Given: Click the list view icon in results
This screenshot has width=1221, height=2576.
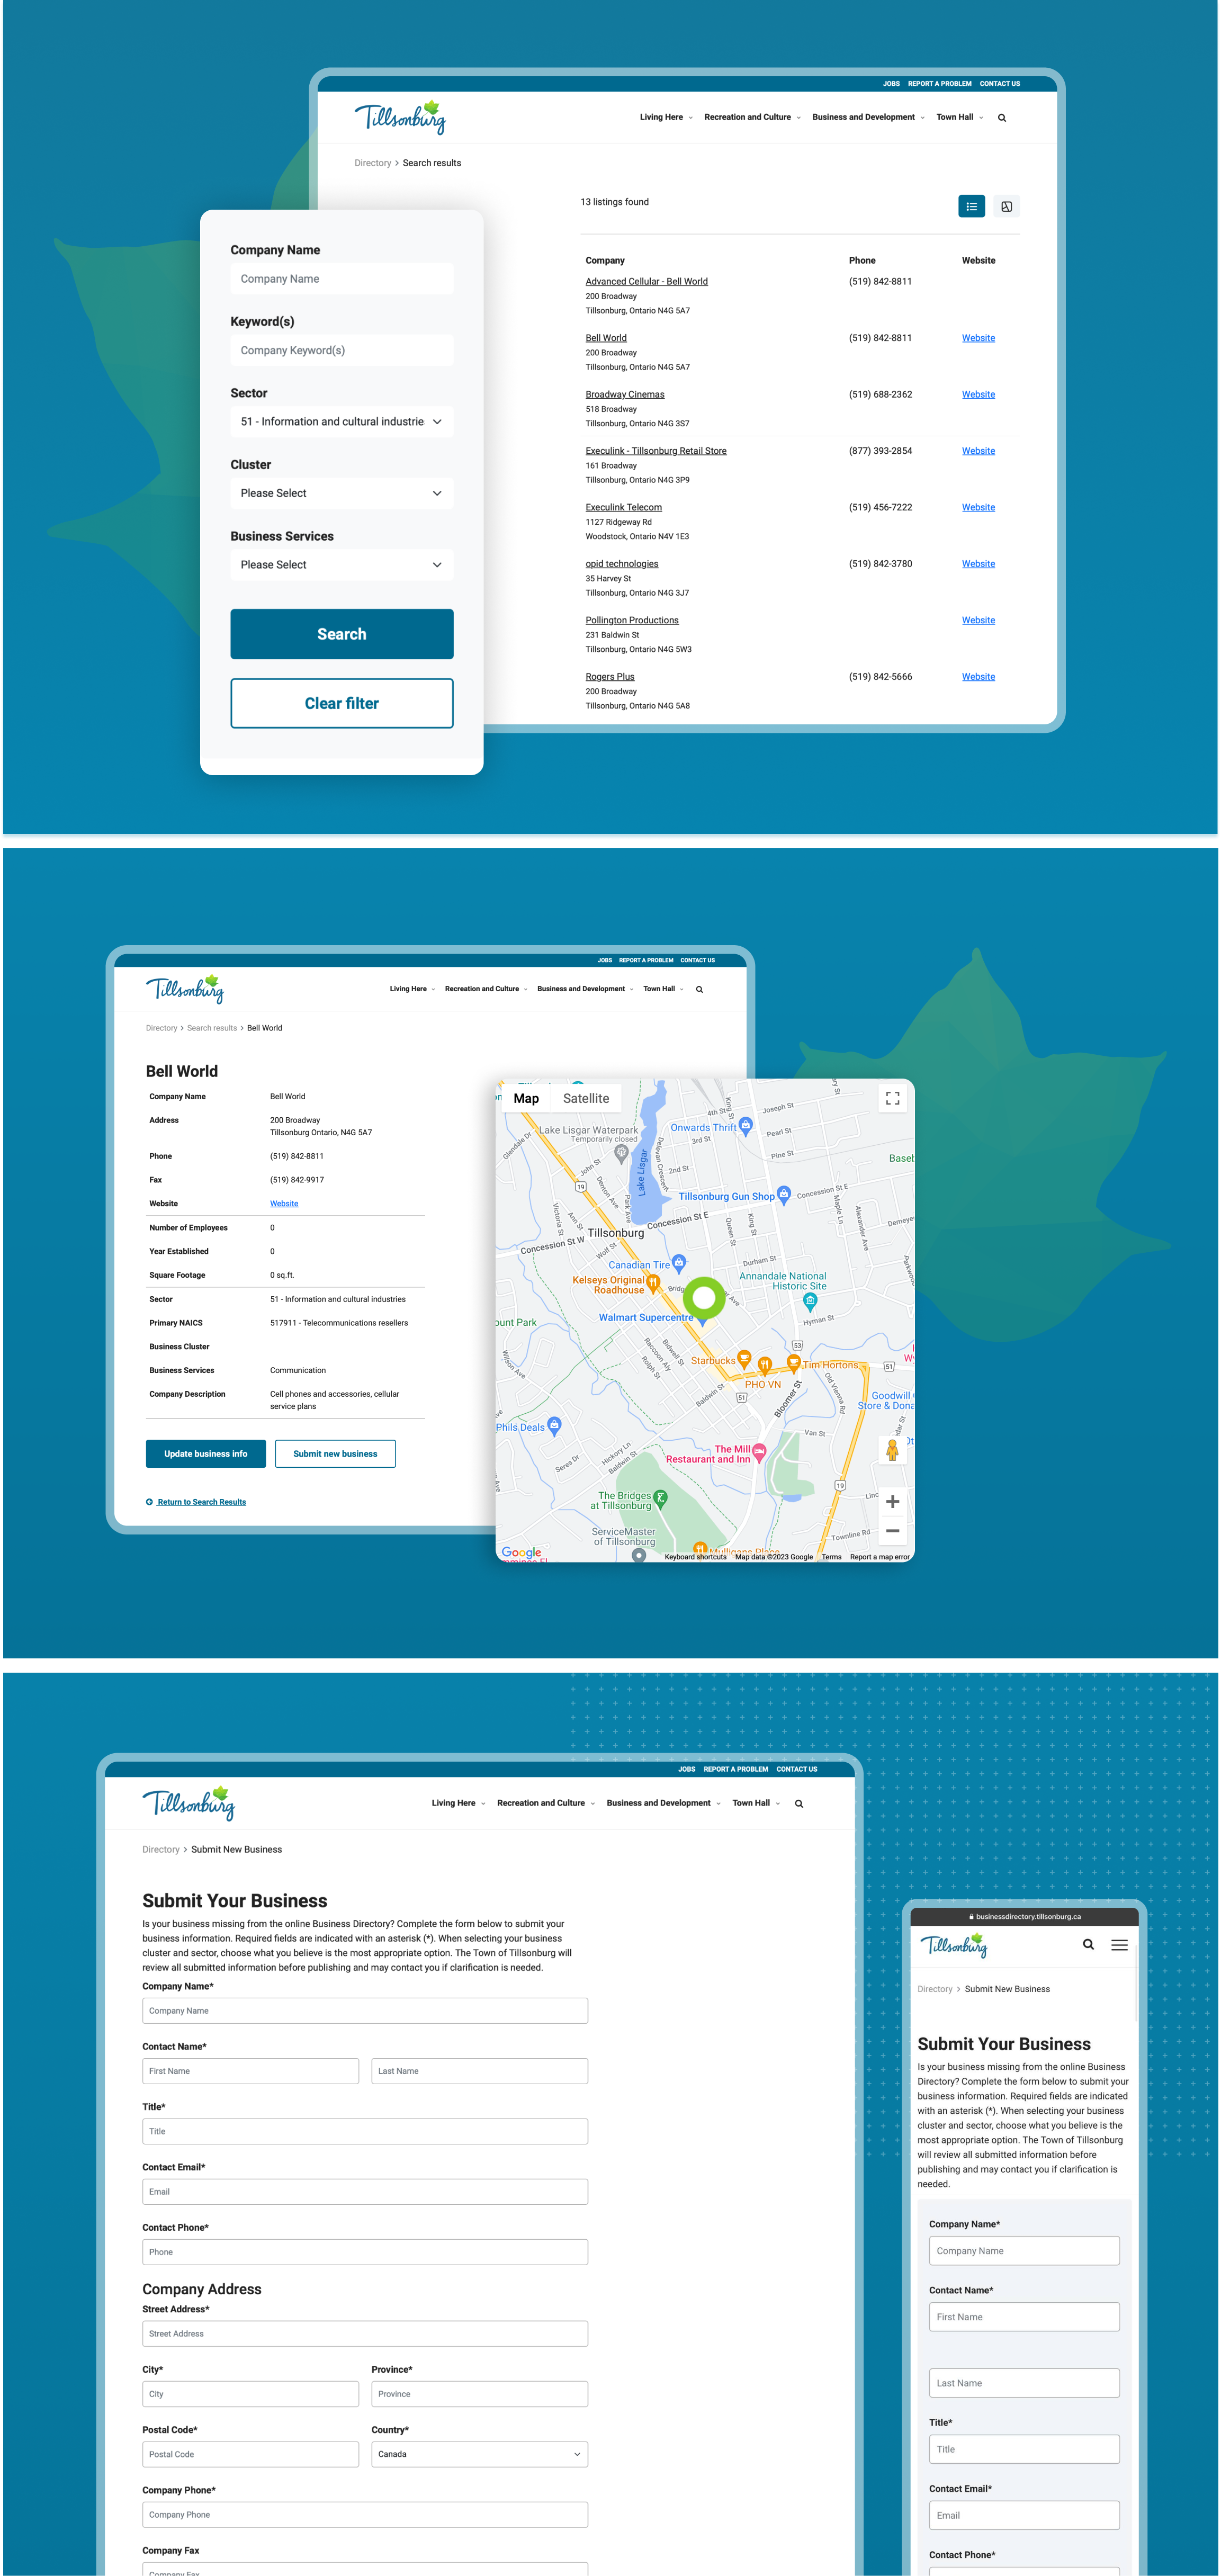Looking at the screenshot, I should (x=971, y=206).
